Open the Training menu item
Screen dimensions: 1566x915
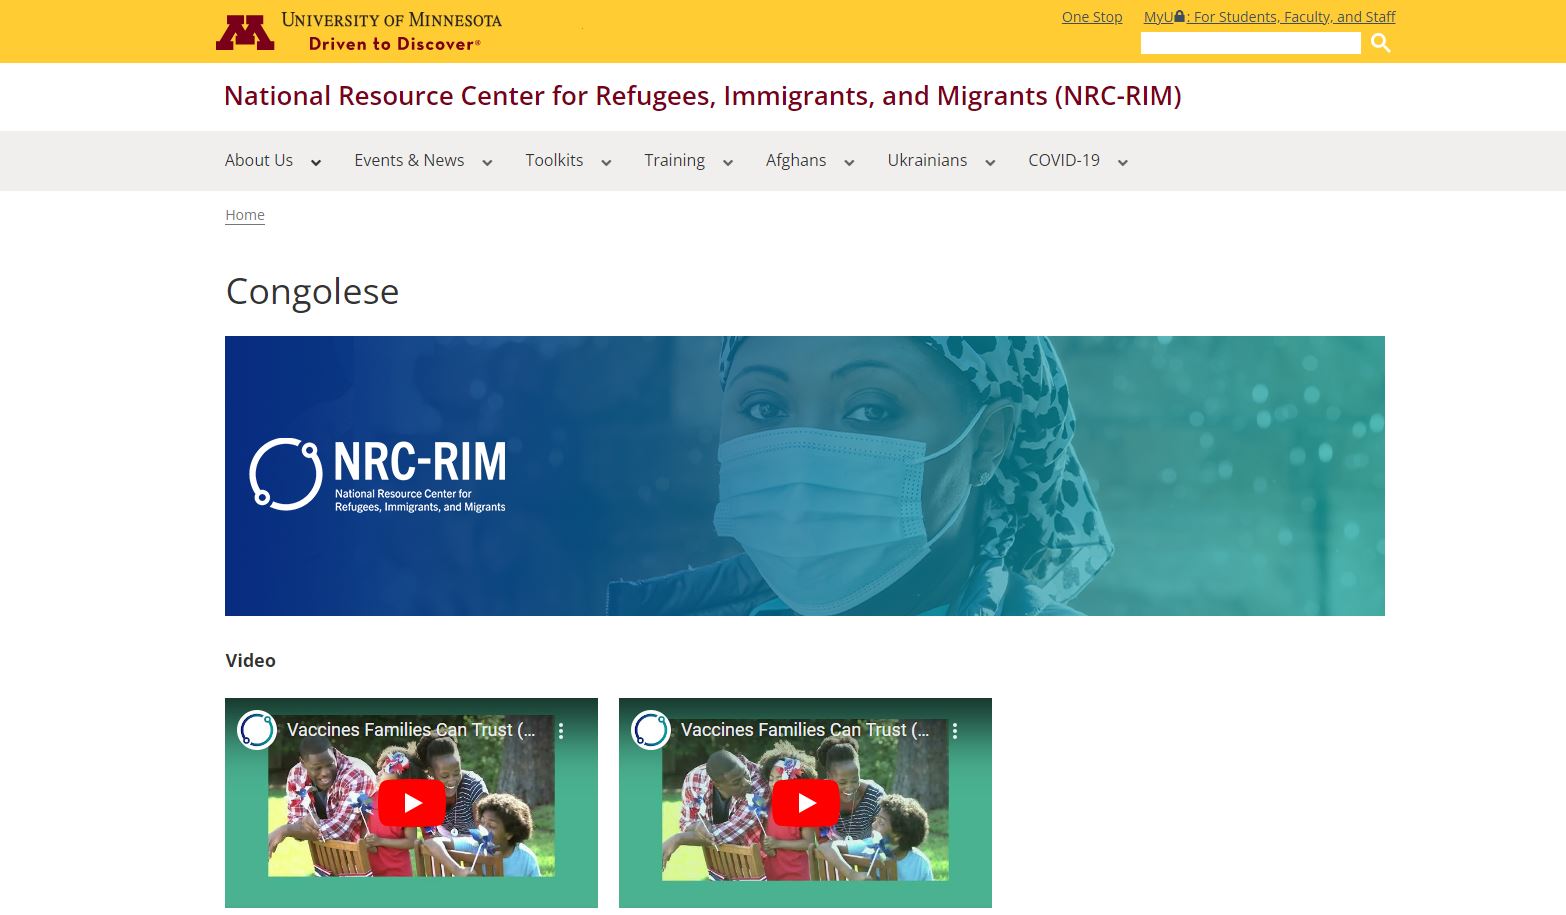(674, 160)
